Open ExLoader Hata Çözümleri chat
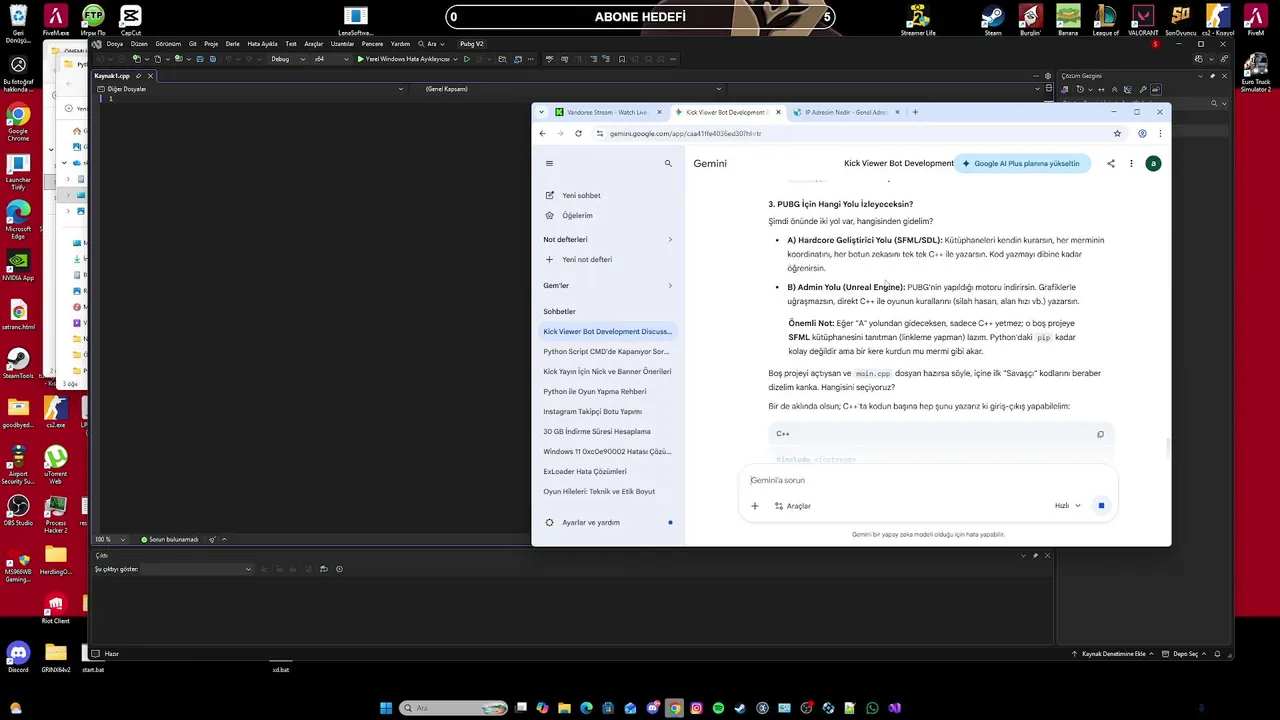1280x720 pixels. (608, 471)
